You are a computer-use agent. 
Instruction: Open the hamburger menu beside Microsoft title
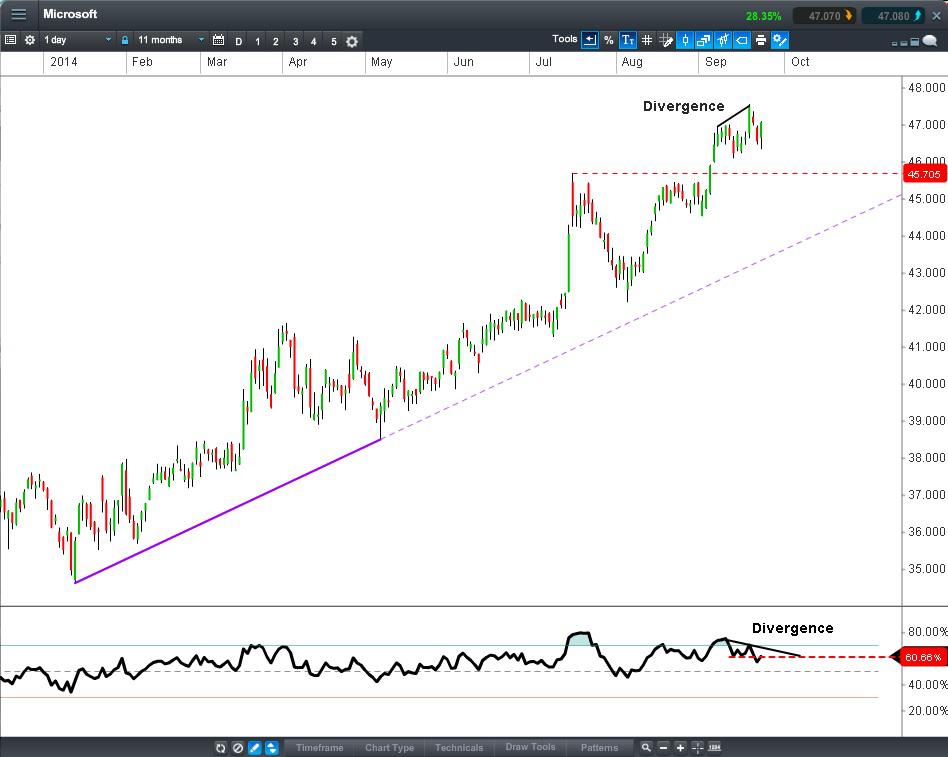point(19,14)
